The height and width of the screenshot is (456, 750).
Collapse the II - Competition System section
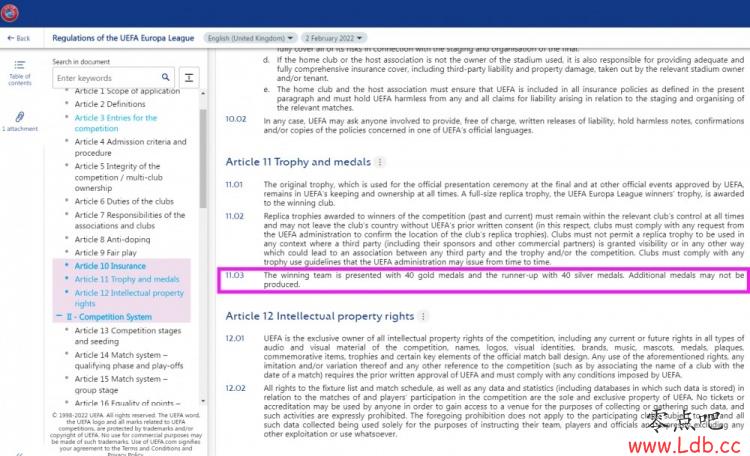click(x=59, y=316)
